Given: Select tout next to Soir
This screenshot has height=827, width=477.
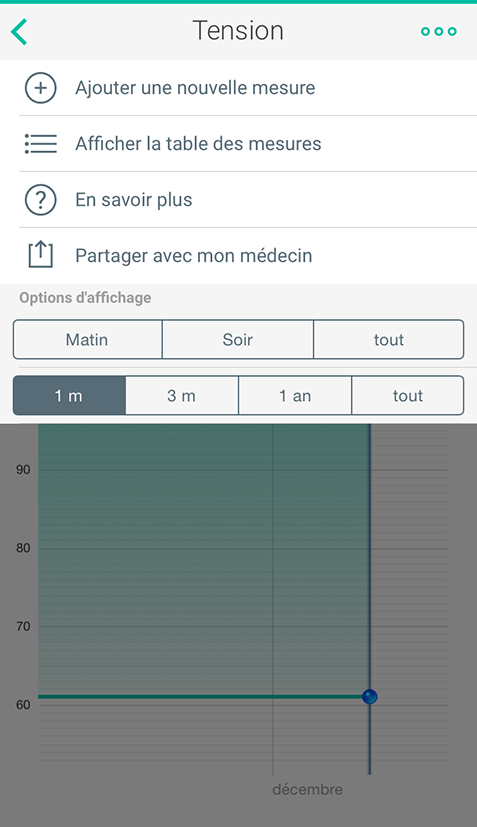Looking at the screenshot, I should 389,339.
